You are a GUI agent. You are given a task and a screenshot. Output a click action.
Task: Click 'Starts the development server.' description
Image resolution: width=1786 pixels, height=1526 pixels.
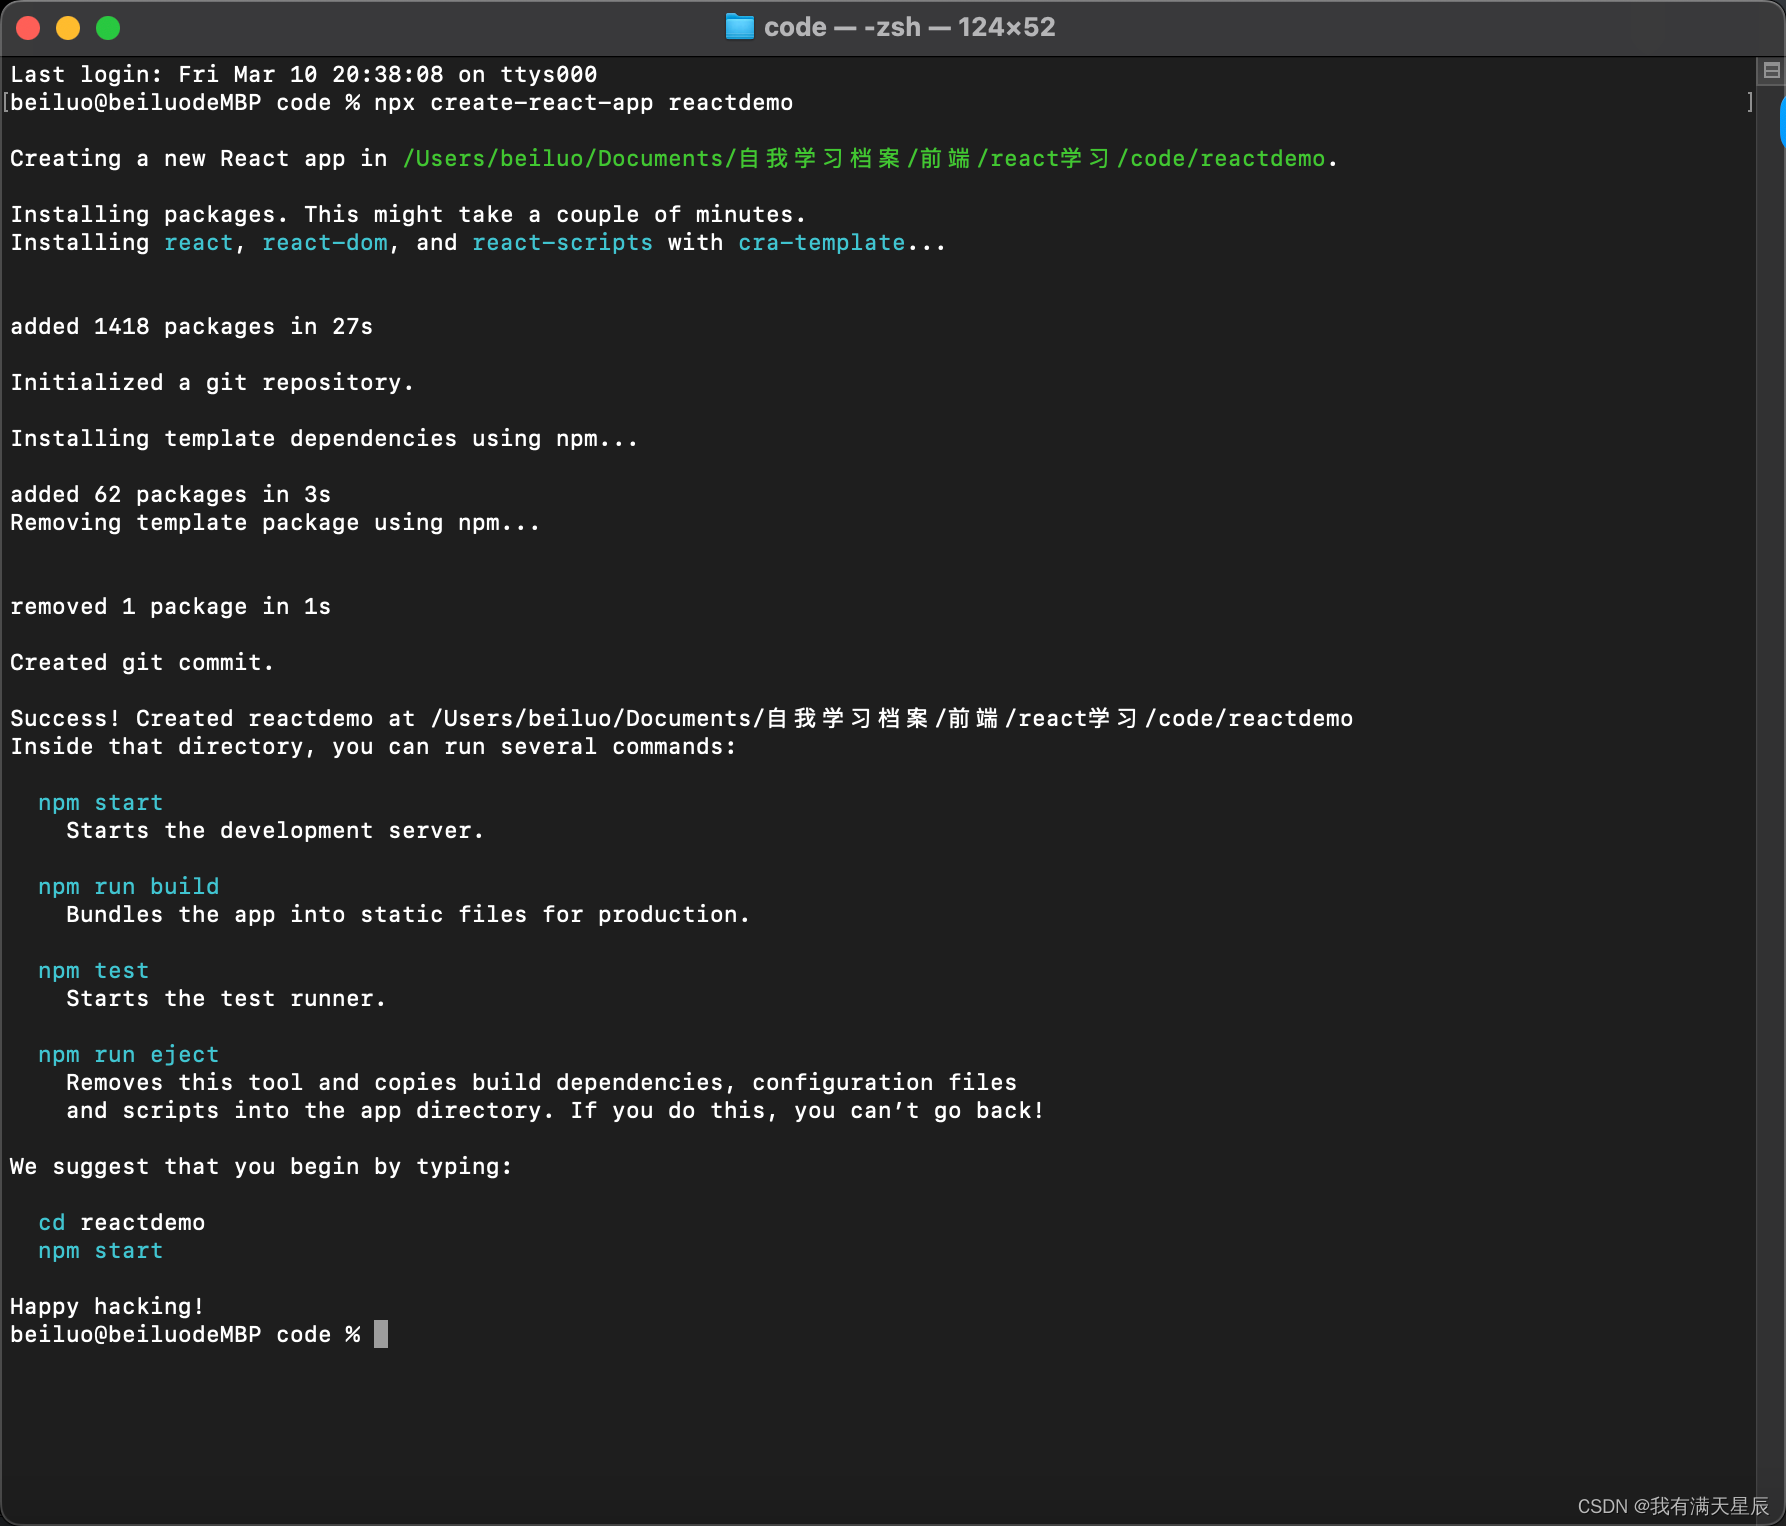click(x=275, y=831)
